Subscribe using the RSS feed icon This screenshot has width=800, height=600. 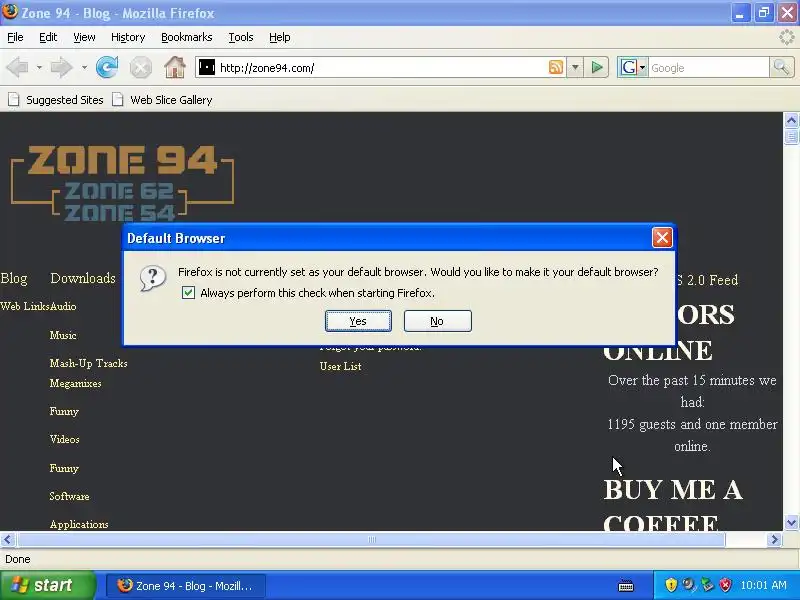point(556,67)
